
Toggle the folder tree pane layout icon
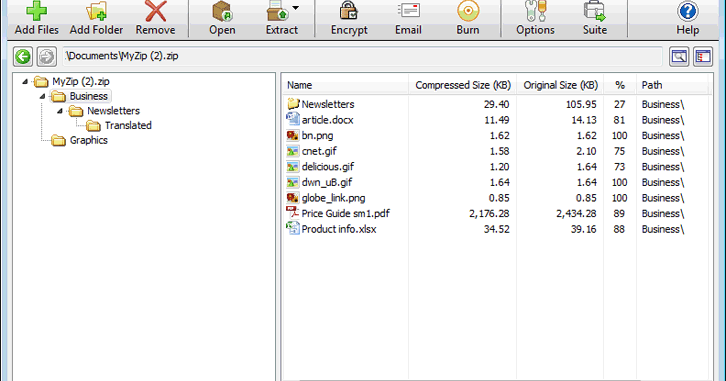pos(702,56)
